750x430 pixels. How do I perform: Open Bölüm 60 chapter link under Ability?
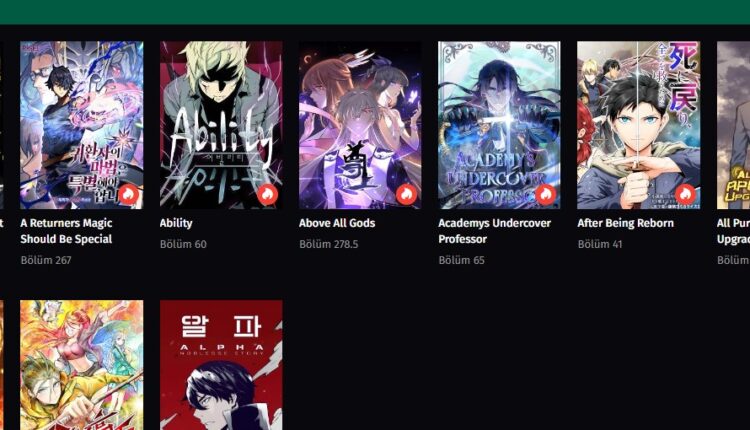click(x=183, y=244)
